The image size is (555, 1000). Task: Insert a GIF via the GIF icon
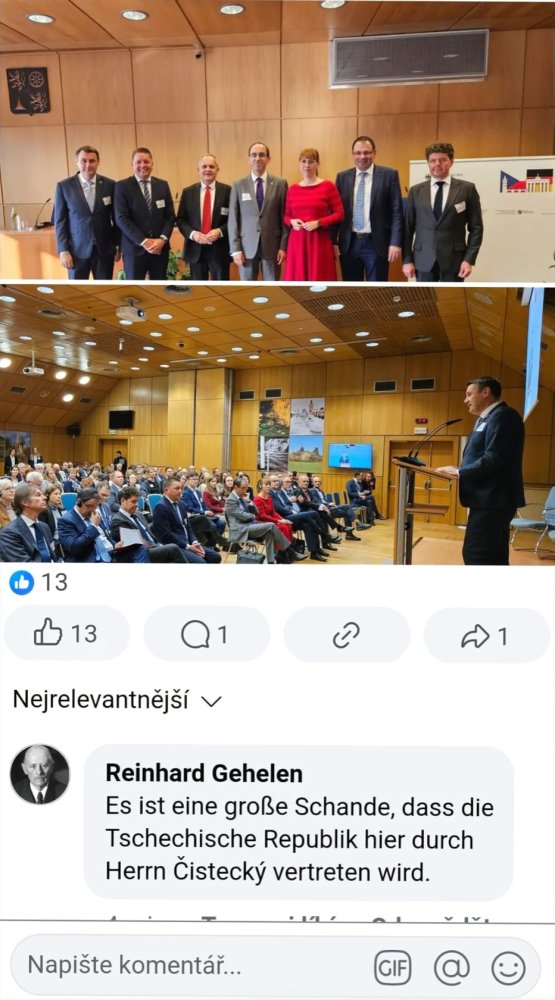(x=392, y=967)
